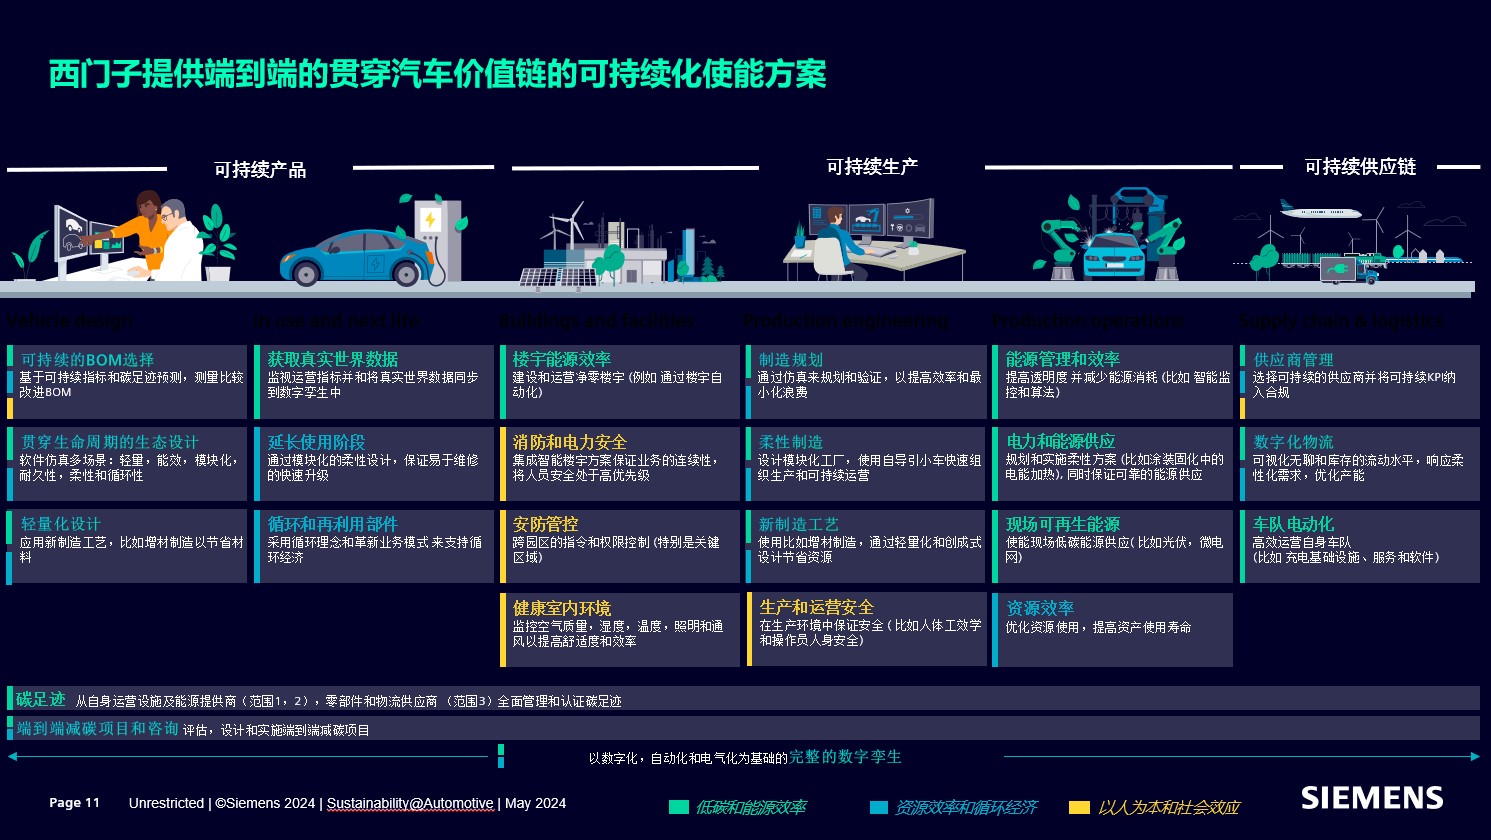1491x840 pixels.
Task: Click the 获取真实世界数据 card
Action: (x=373, y=382)
